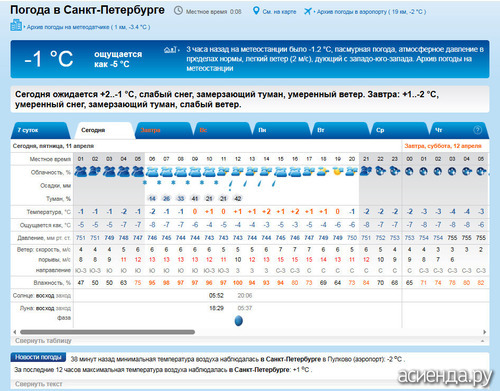
Task: Click the clock icon beside local time
Action: (178, 11)
